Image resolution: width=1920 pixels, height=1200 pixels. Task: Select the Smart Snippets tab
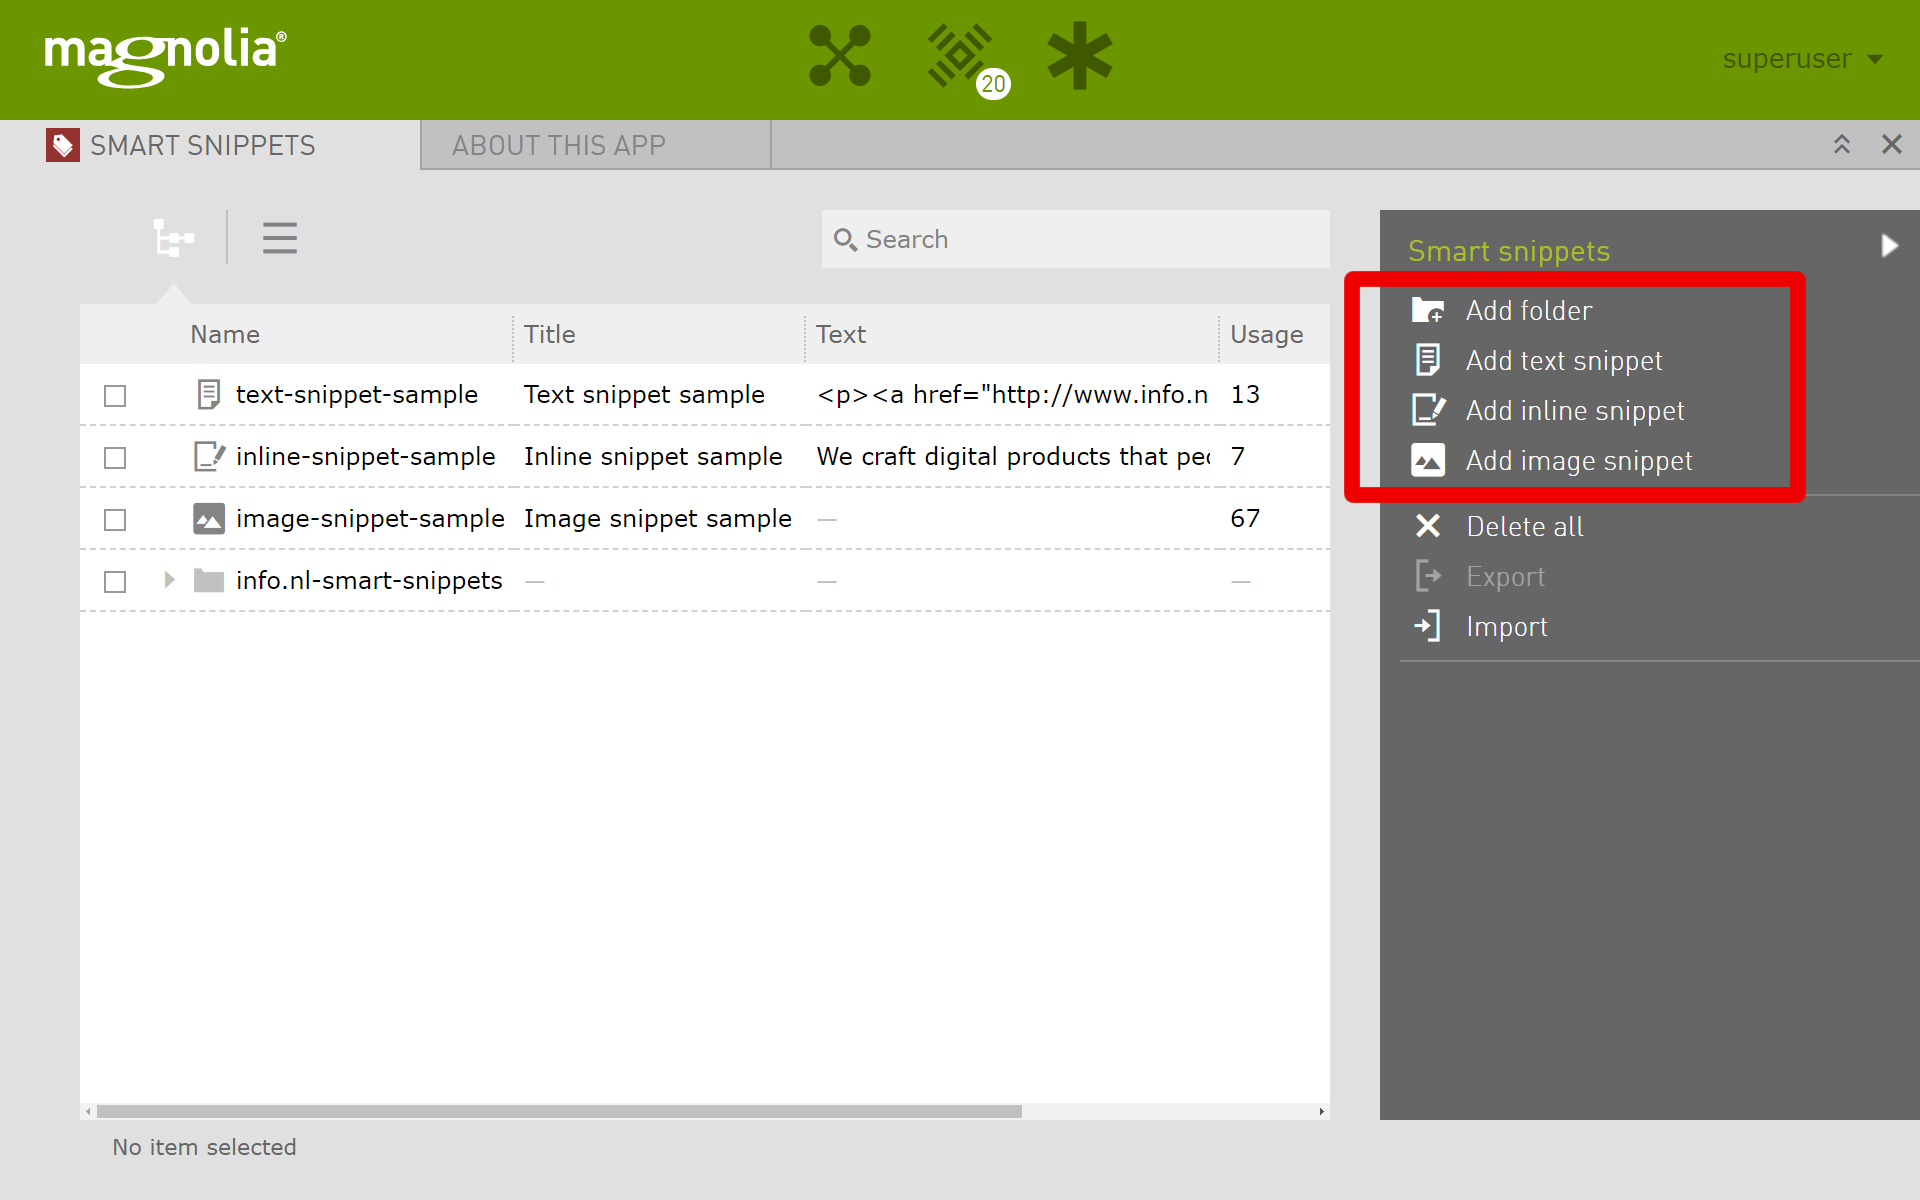pos(202,146)
